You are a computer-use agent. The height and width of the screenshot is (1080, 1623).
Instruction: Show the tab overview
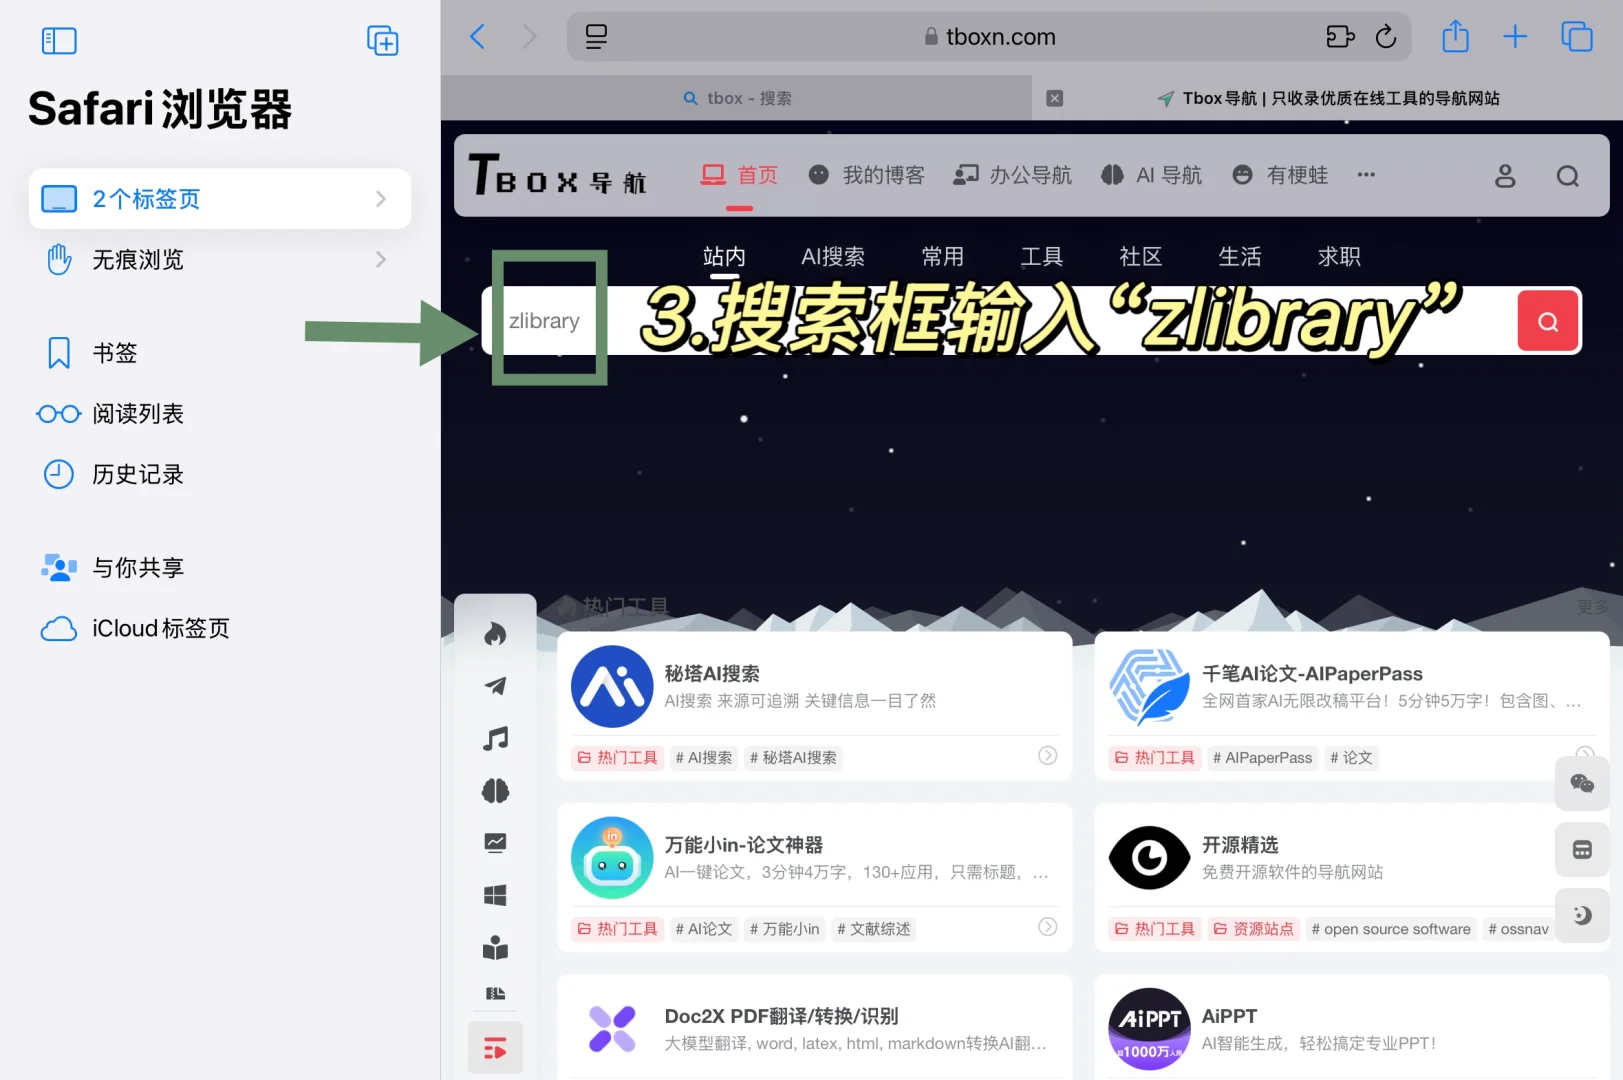point(1577,37)
